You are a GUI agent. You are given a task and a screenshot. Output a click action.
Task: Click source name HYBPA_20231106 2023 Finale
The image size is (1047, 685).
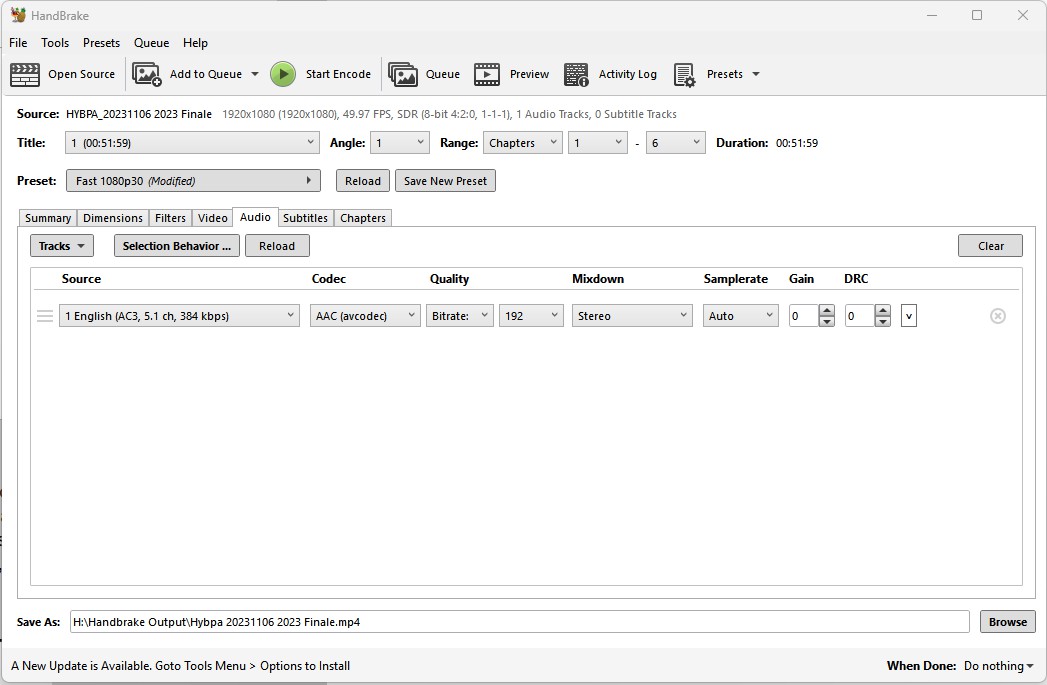pyautogui.click(x=139, y=114)
